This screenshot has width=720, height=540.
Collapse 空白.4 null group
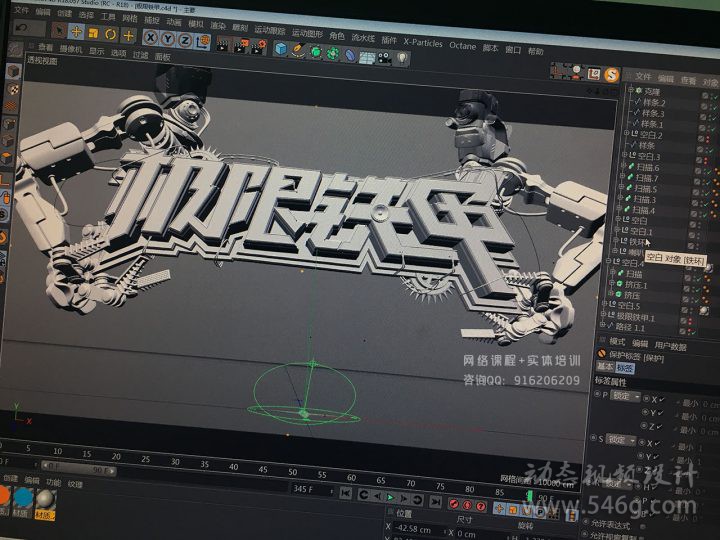pos(608,260)
